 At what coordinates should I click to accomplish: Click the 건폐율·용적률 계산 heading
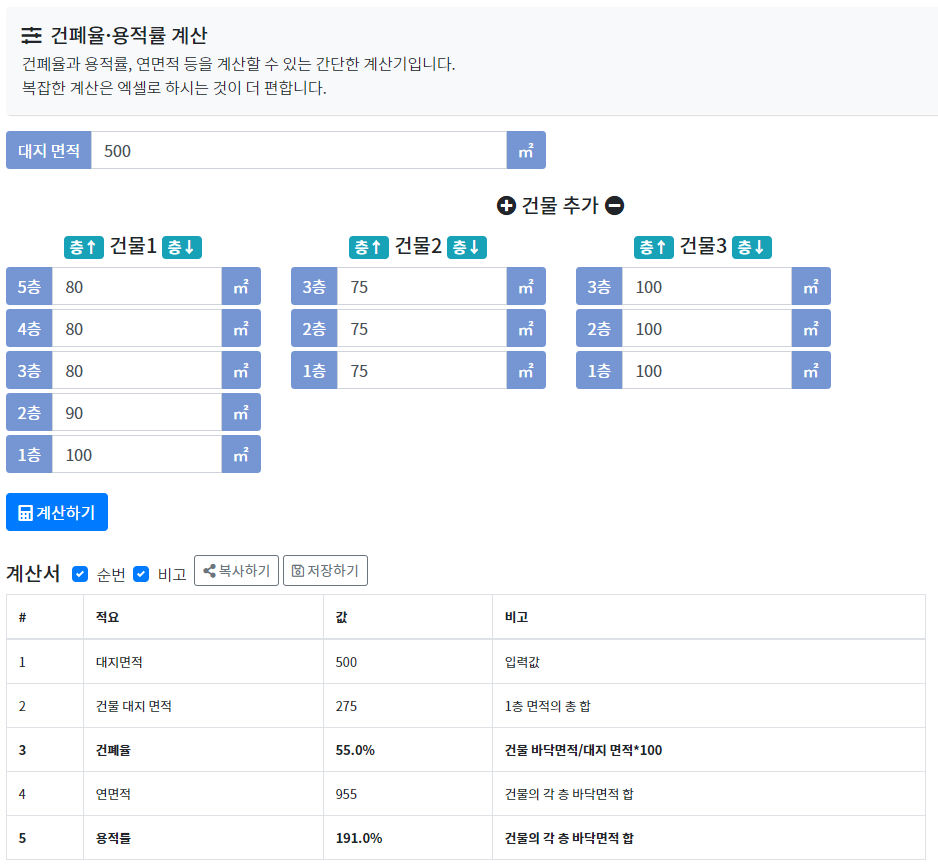point(129,35)
